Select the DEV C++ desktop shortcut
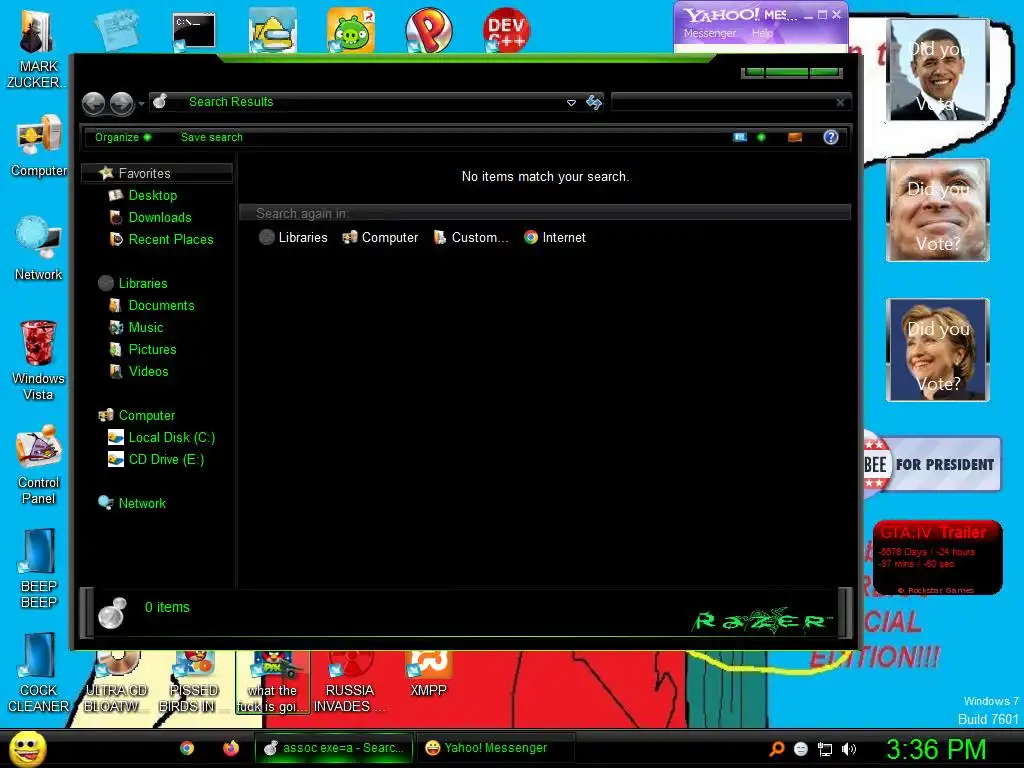The height and width of the screenshot is (768, 1024). [506, 30]
